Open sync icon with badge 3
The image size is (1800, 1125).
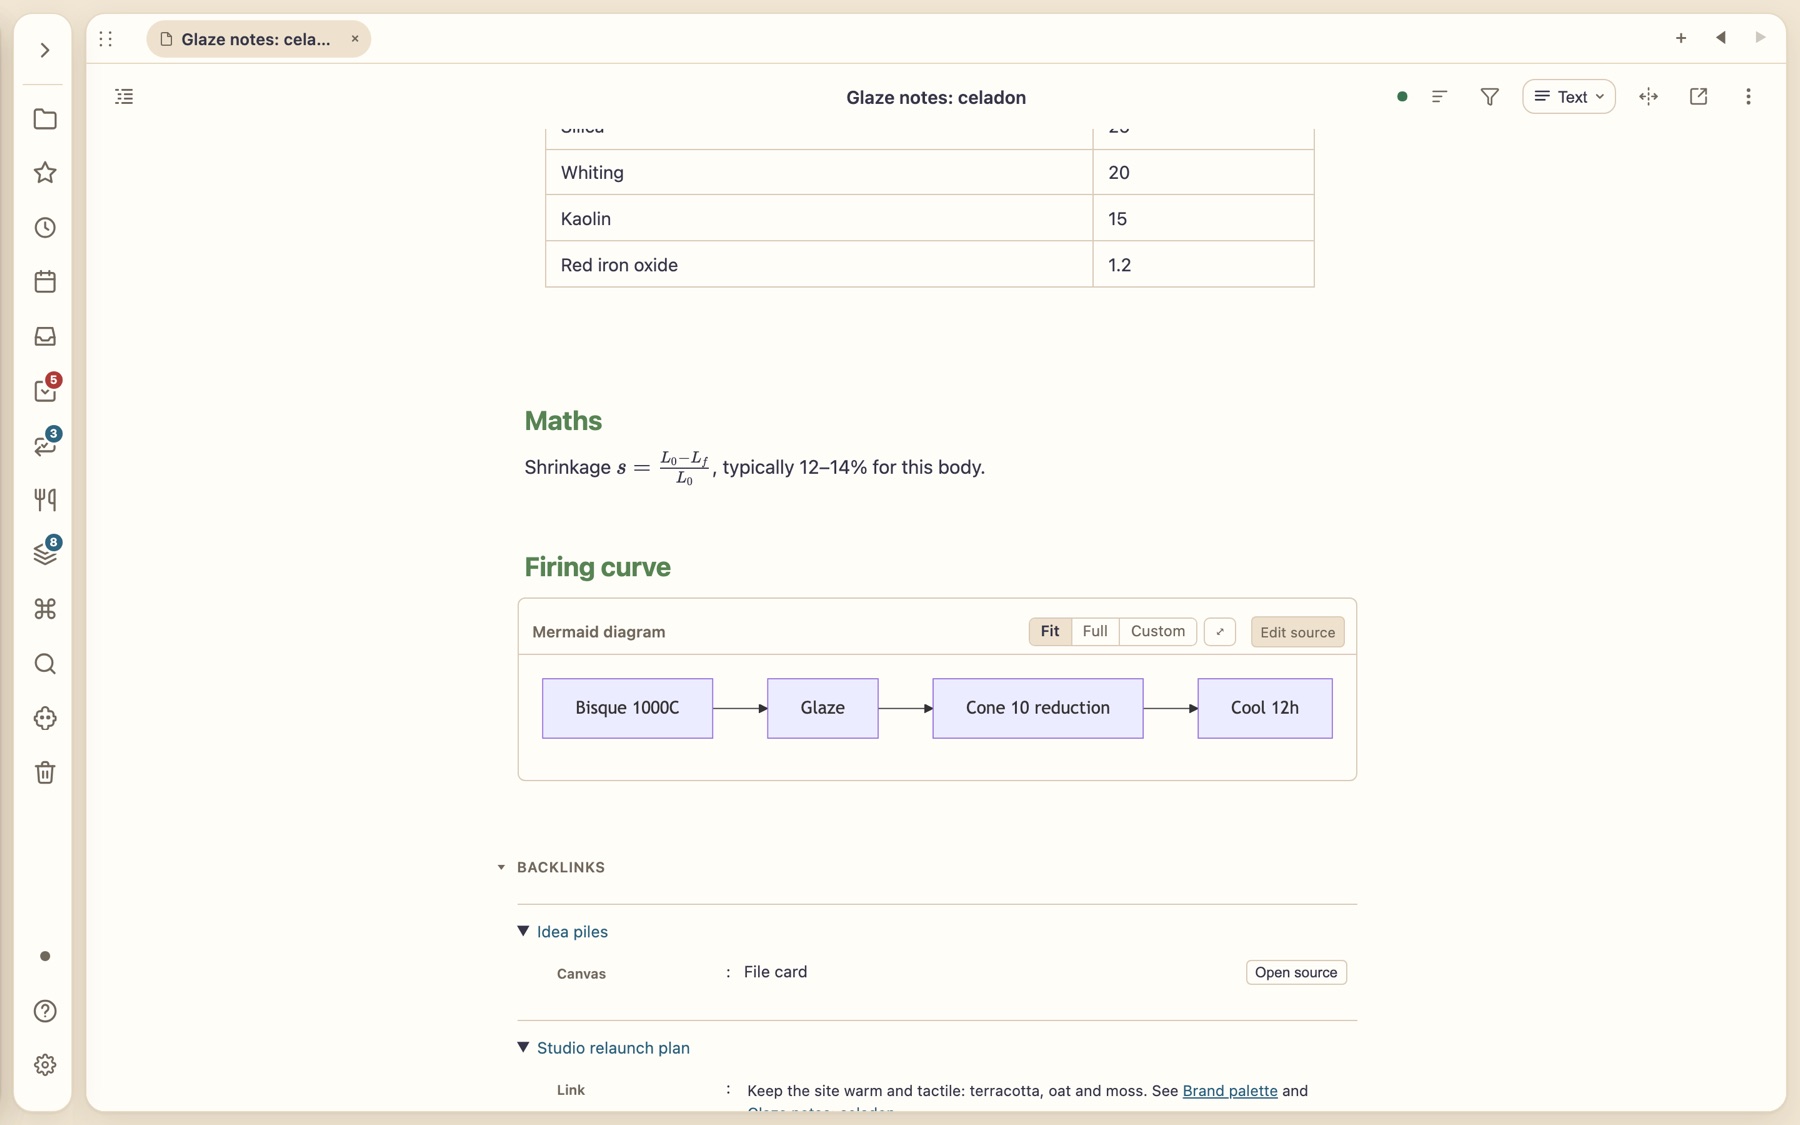click(x=45, y=445)
